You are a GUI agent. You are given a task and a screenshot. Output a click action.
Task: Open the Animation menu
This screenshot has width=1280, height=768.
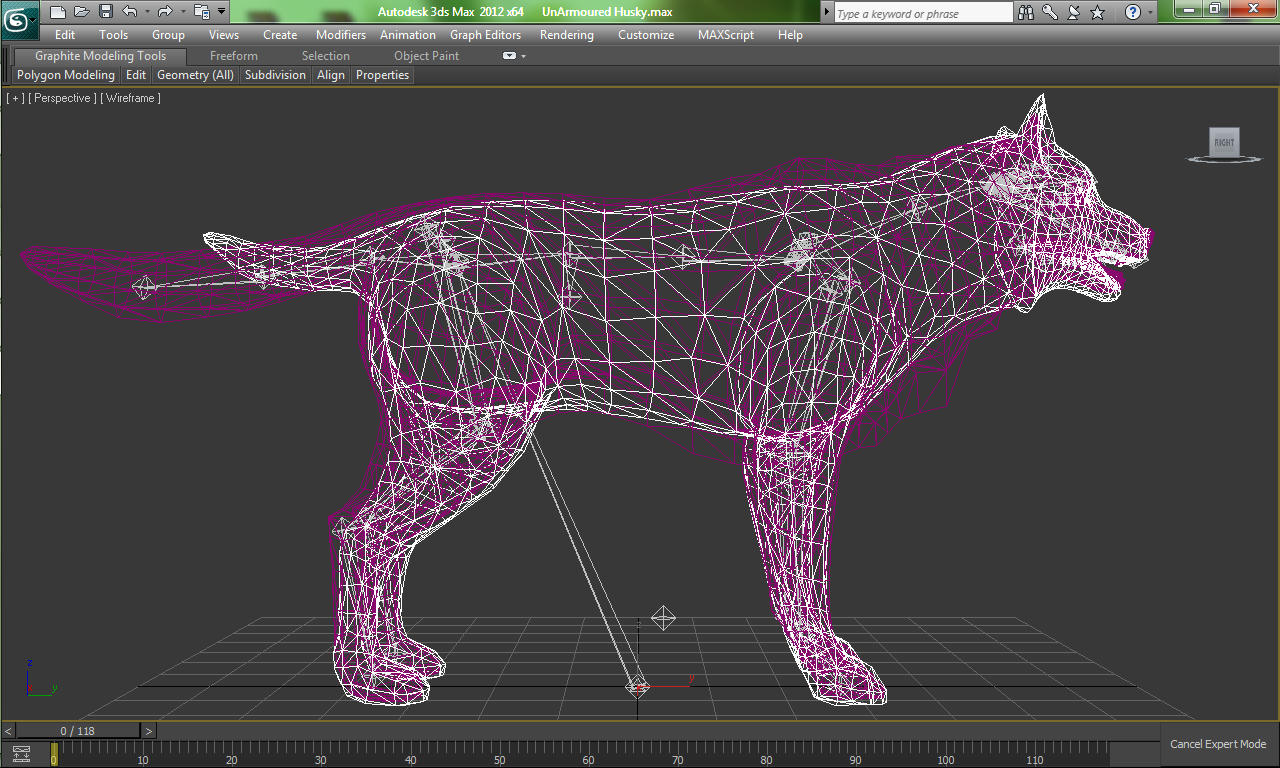pos(408,35)
